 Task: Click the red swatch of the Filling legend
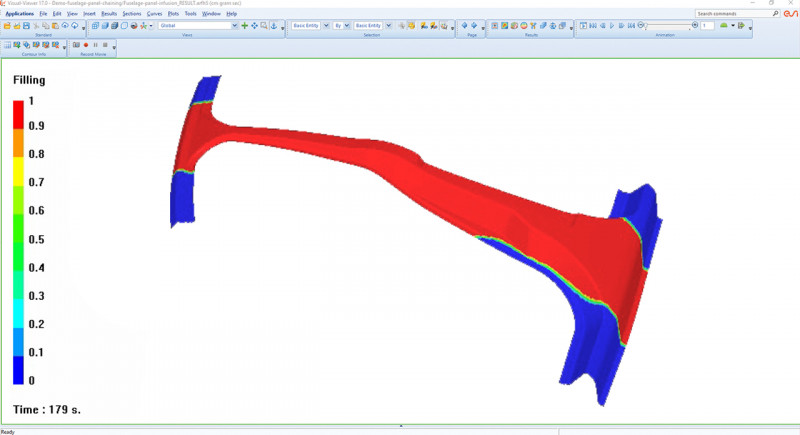[18, 115]
